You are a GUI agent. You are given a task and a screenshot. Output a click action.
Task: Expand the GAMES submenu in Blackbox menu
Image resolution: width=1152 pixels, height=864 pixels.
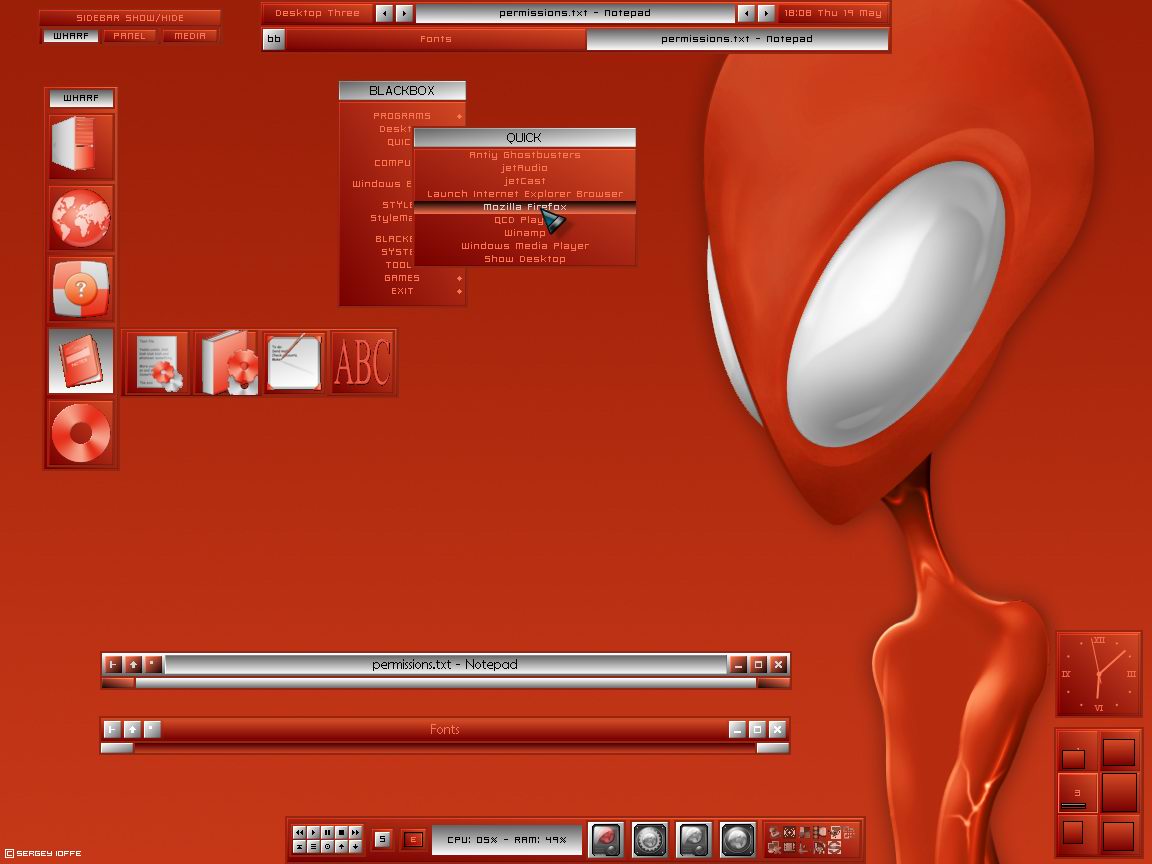(x=402, y=277)
